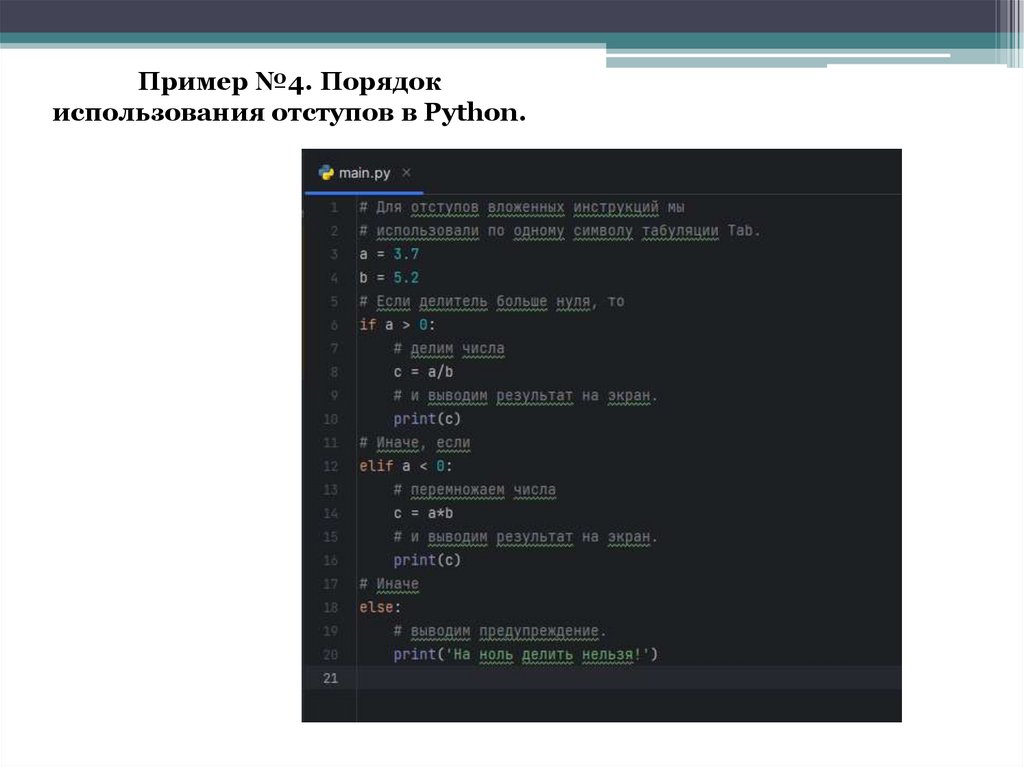Click the line 'c = a*b'
This screenshot has height=767, width=1024.
(423, 513)
